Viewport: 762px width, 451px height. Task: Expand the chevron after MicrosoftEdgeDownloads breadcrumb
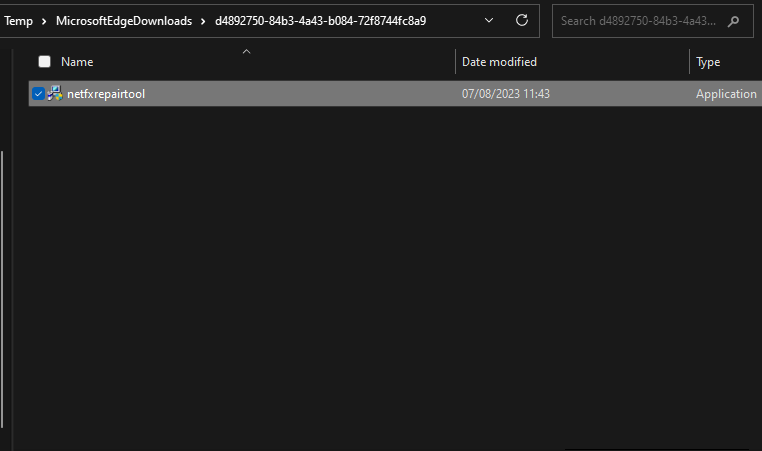203,21
